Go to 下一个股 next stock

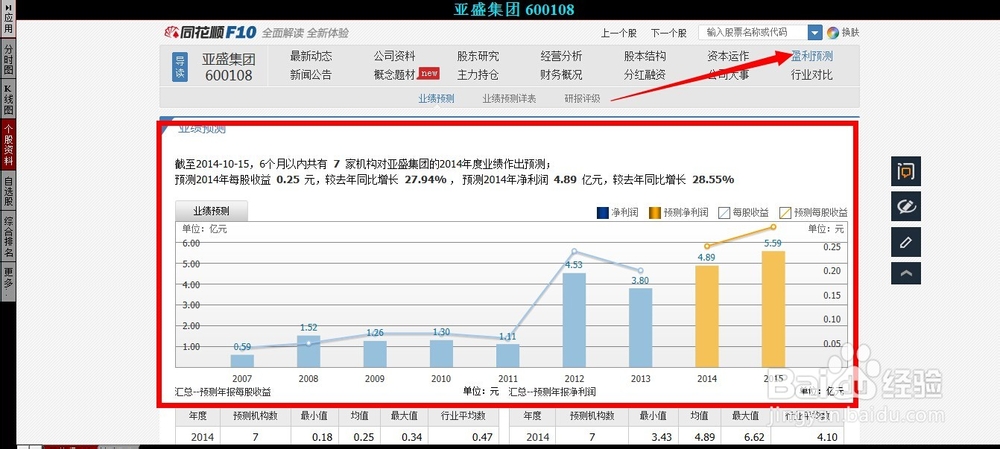point(668,33)
